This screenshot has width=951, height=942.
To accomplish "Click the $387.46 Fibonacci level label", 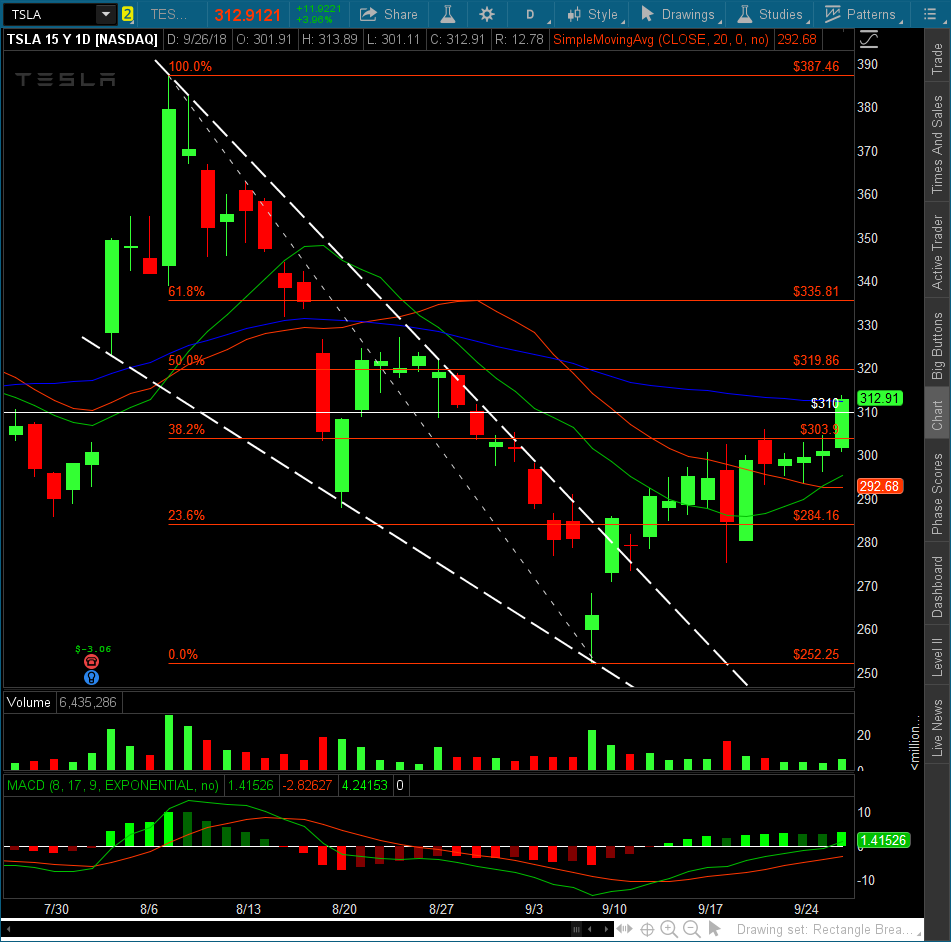I will click(x=816, y=66).
